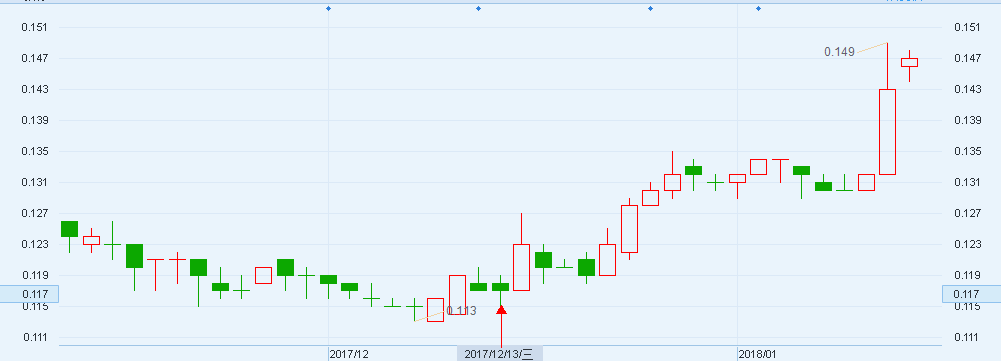Image resolution: width=1001 pixels, height=361 pixels.
Task: Select the 2017/12/13/三 date tag
Action: tap(499, 354)
